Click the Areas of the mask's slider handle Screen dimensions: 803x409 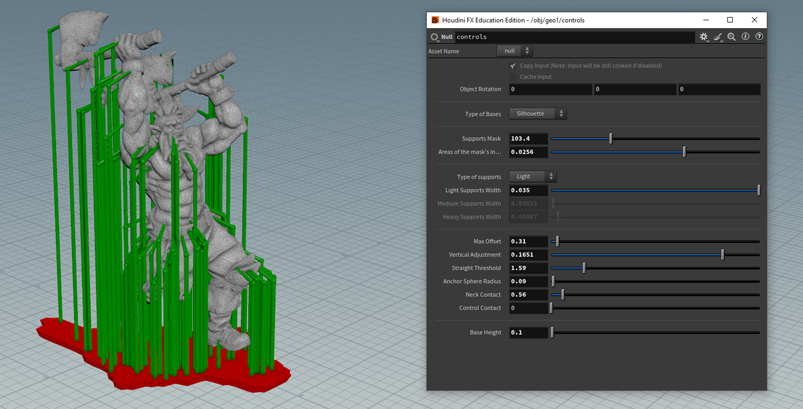684,152
